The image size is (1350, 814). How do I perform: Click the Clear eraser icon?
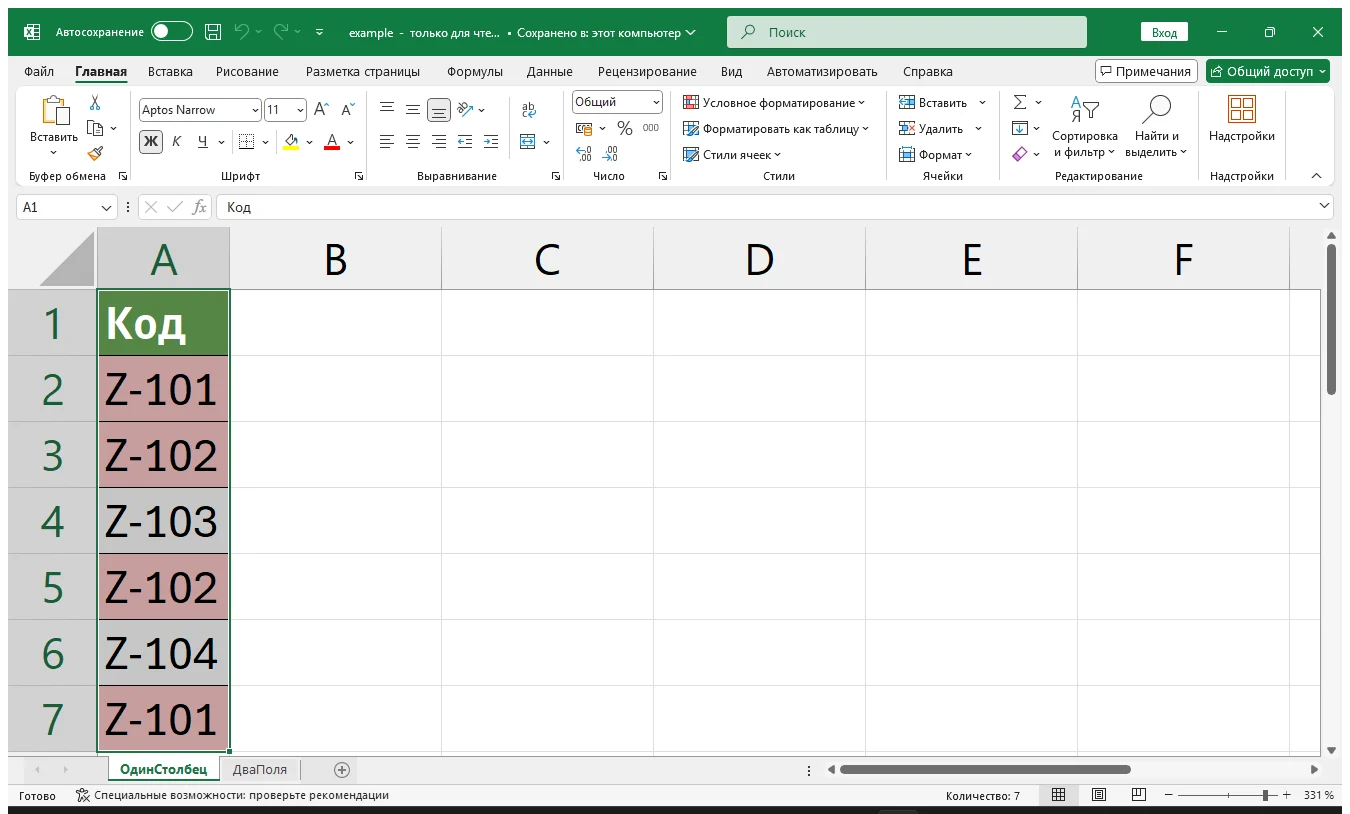click(1020, 154)
